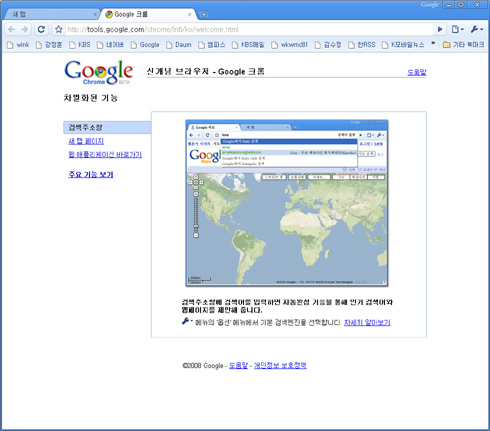Open the wkwmd81 bookmark
The image size is (490, 431).
[289, 45]
